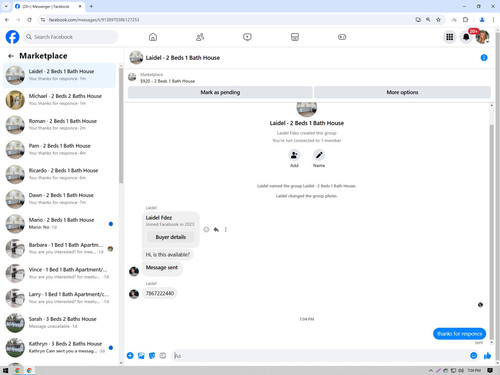Click the back arrow beside Marketplace
This screenshot has height=375, width=500.
coord(11,56)
